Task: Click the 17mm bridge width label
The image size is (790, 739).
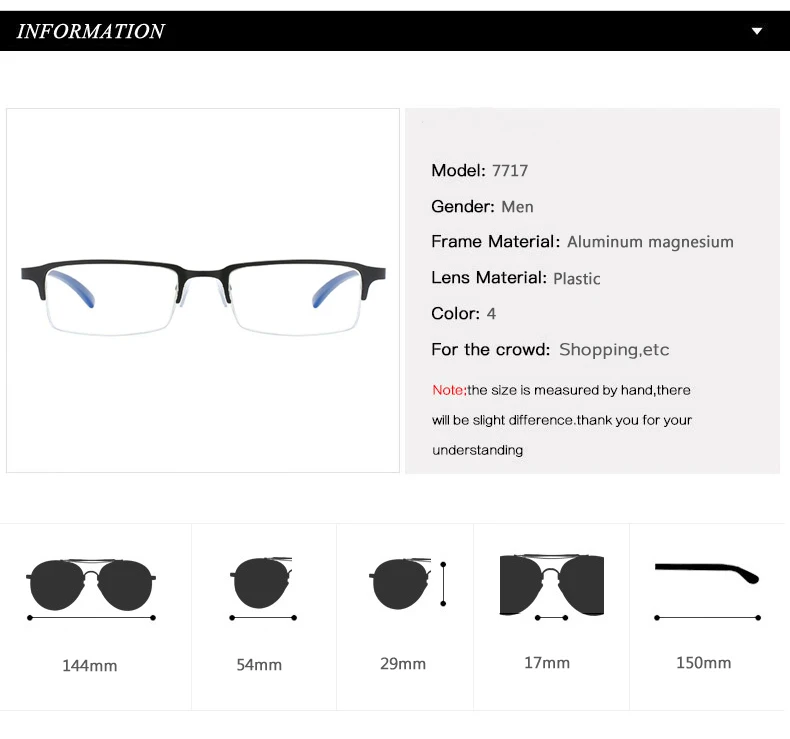Action: [547, 662]
